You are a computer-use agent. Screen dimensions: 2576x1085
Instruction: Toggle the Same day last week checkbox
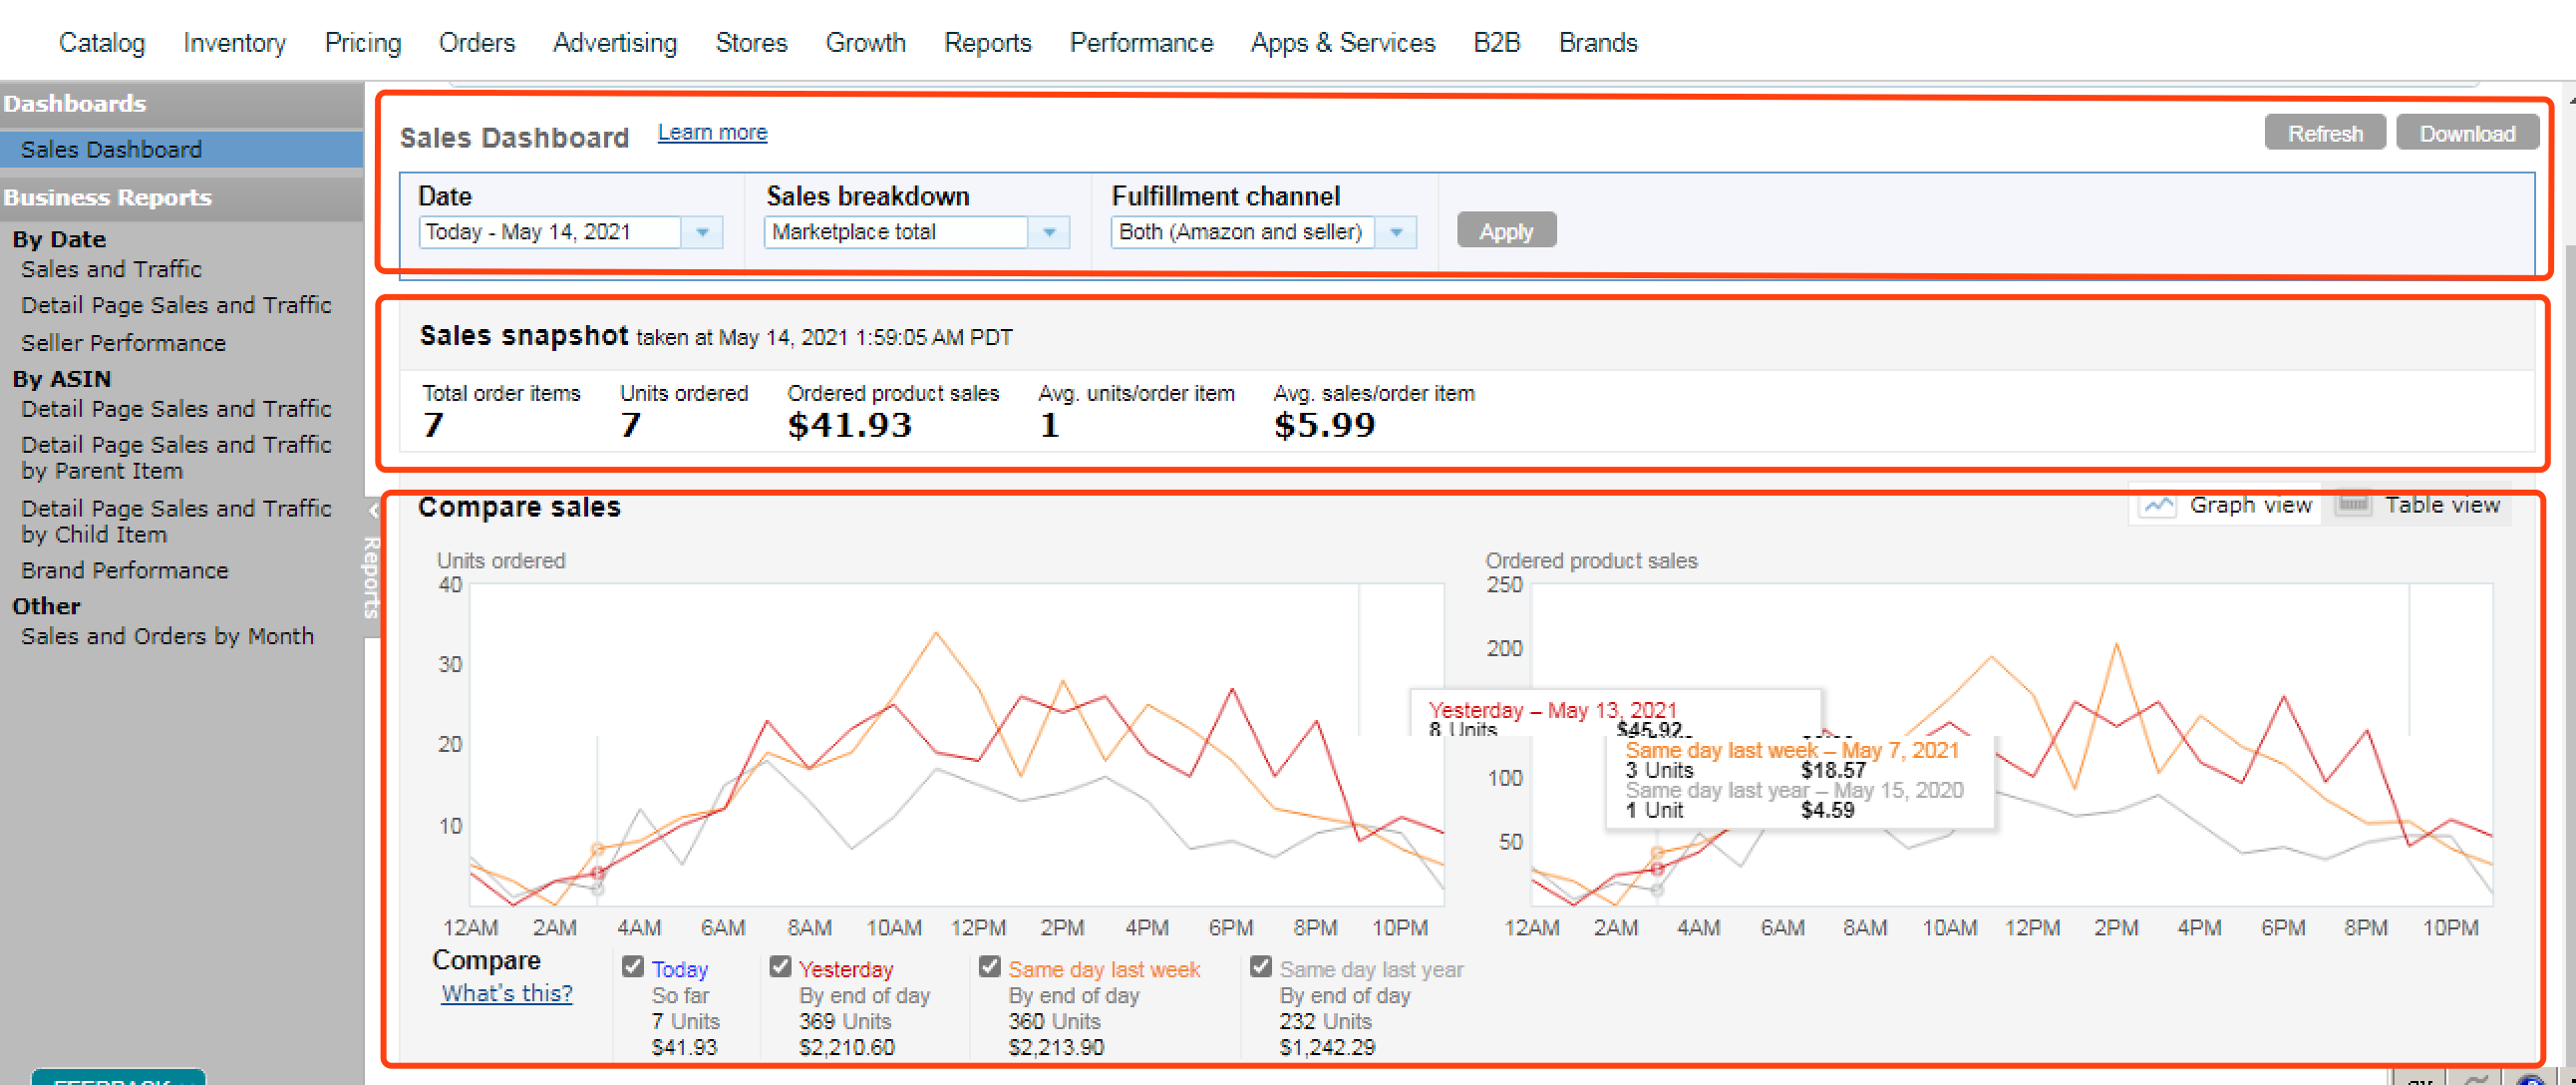[989, 966]
